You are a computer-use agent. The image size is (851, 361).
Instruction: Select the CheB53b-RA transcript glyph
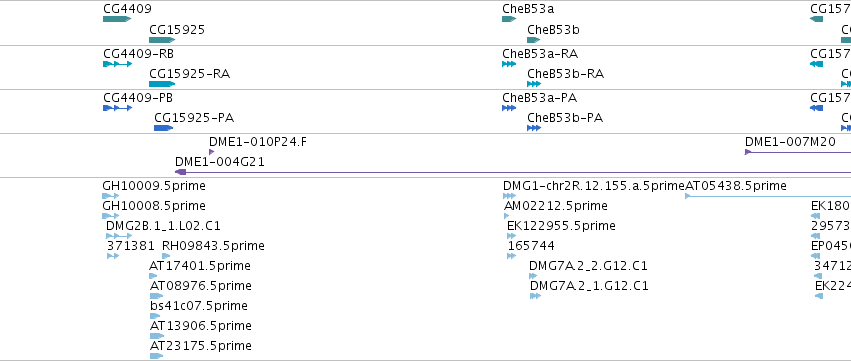[534, 84]
